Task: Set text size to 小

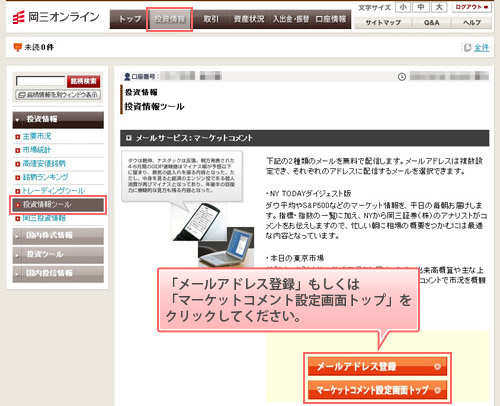Action: [x=403, y=7]
